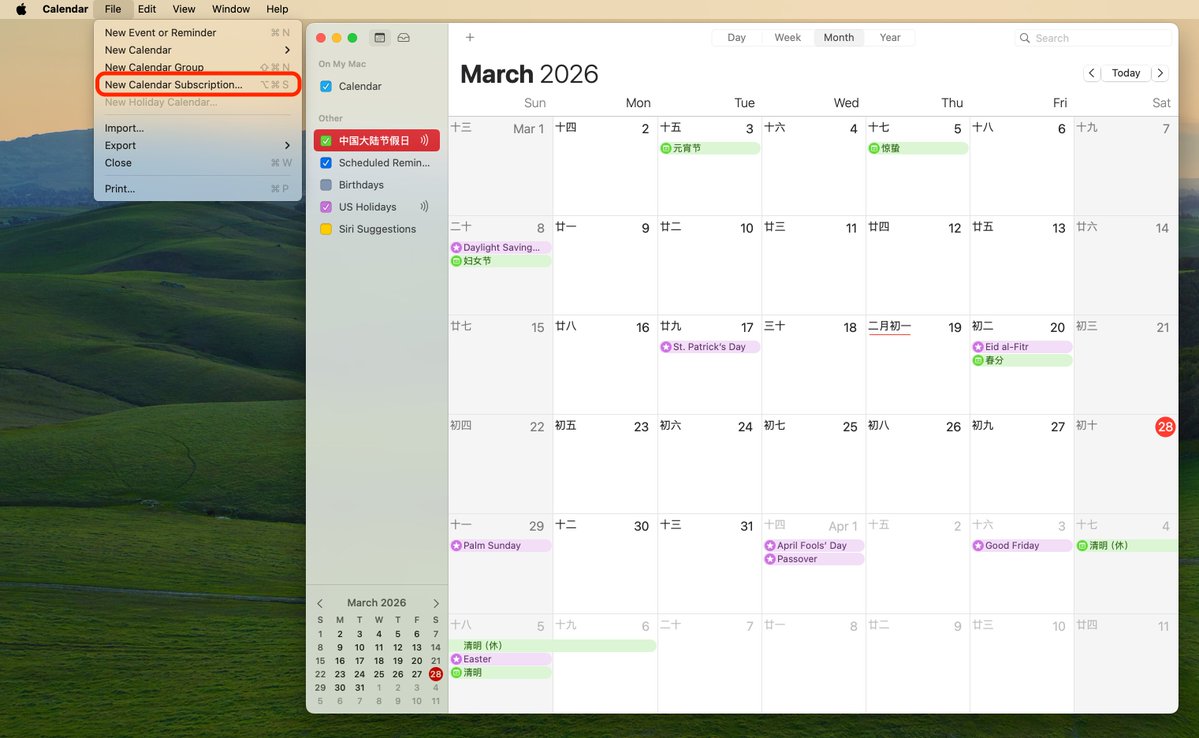1199x738 pixels.
Task: Open the Passover event
Action: tap(814, 560)
